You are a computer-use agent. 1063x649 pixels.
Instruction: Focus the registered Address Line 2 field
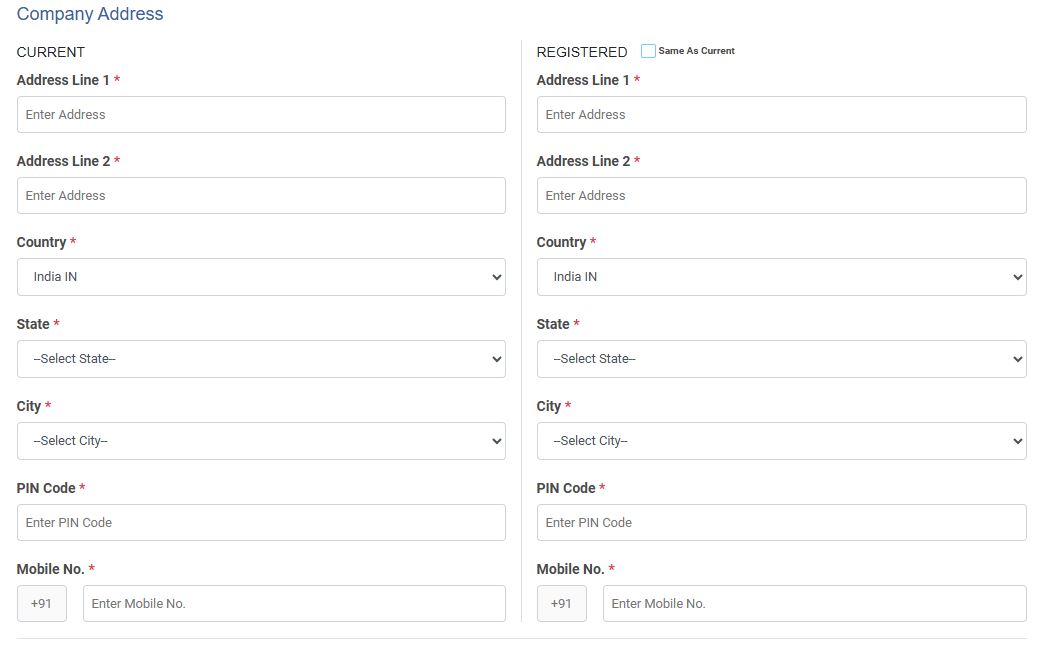[x=781, y=196]
